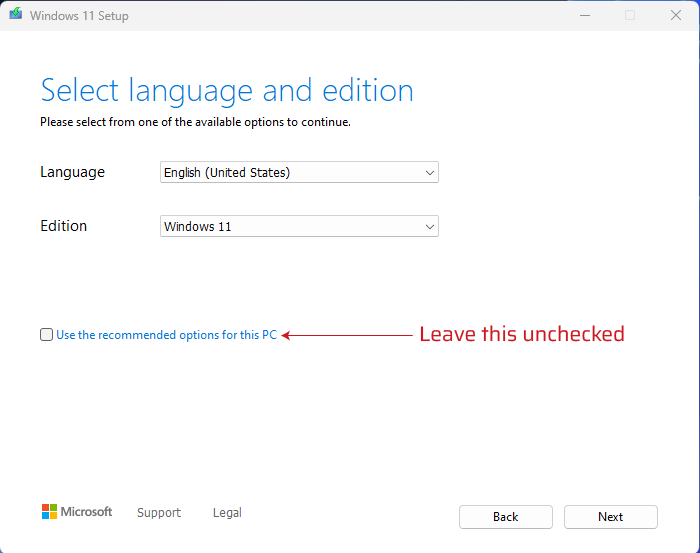The image size is (700, 553).
Task: Click the 'Select language and edition' heading
Action: tap(227, 91)
